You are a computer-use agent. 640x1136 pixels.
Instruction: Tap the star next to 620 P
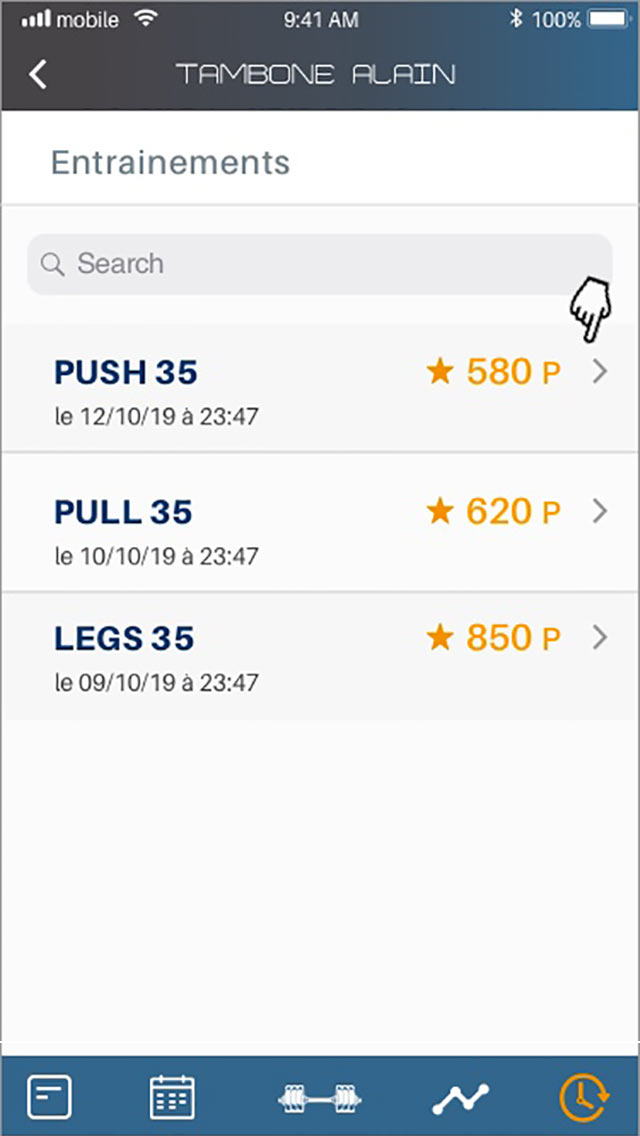(440, 511)
